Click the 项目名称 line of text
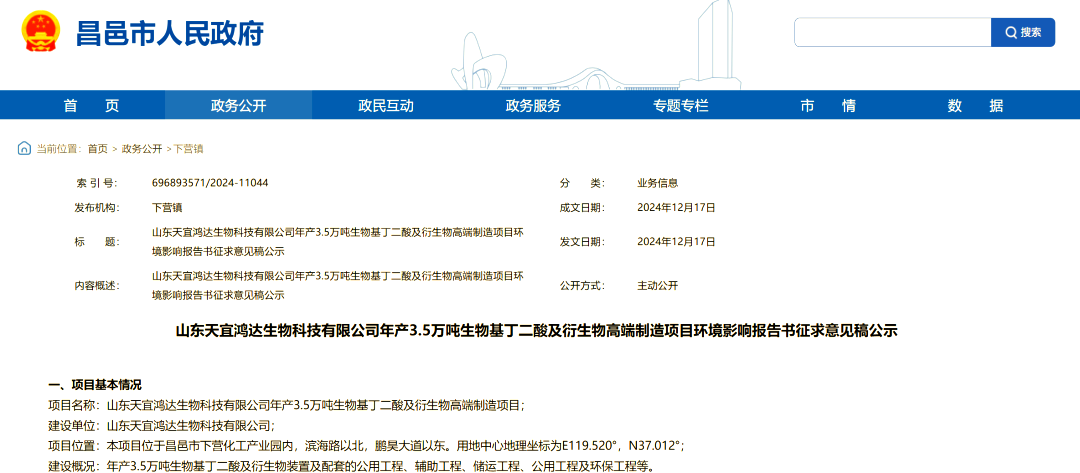The height and width of the screenshot is (473, 1080). coord(286,406)
